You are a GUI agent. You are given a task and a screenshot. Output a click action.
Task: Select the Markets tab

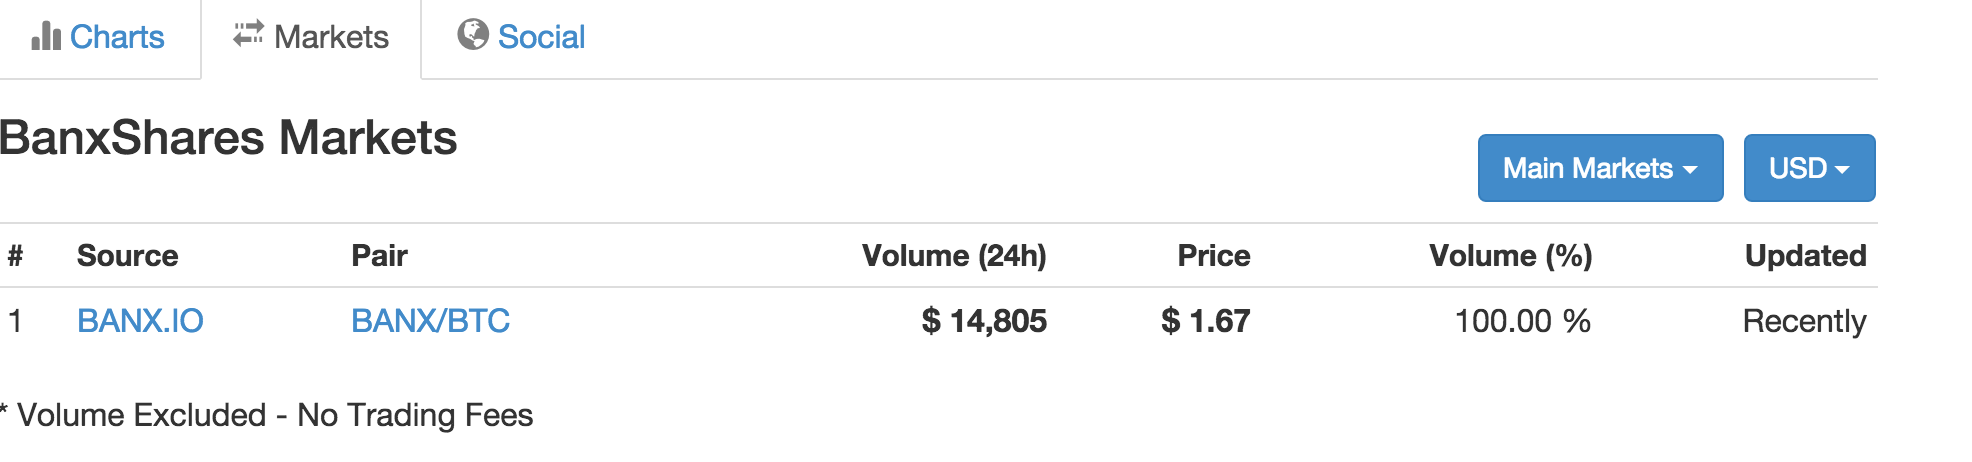(x=311, y=37)
